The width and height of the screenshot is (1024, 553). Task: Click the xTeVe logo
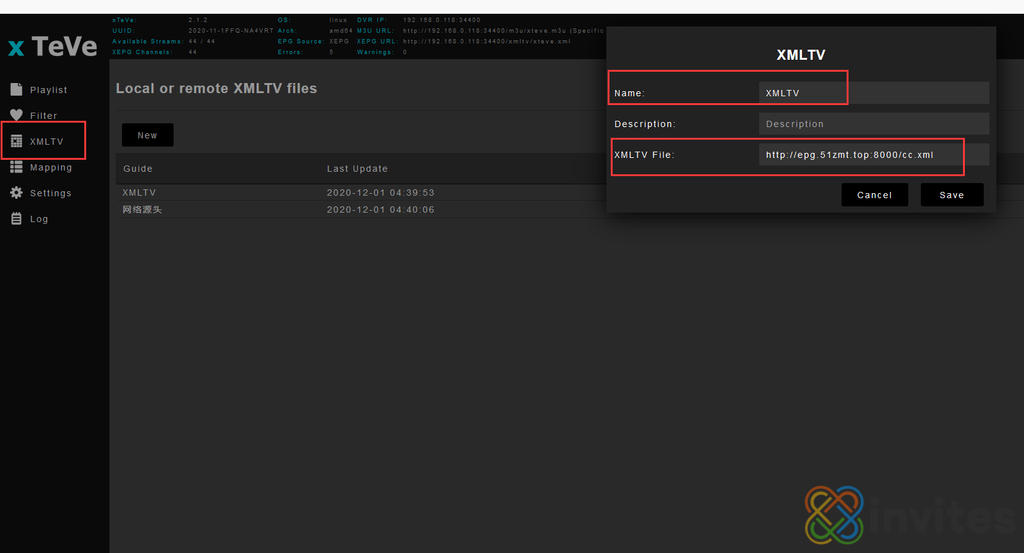(x=53, y=46)
